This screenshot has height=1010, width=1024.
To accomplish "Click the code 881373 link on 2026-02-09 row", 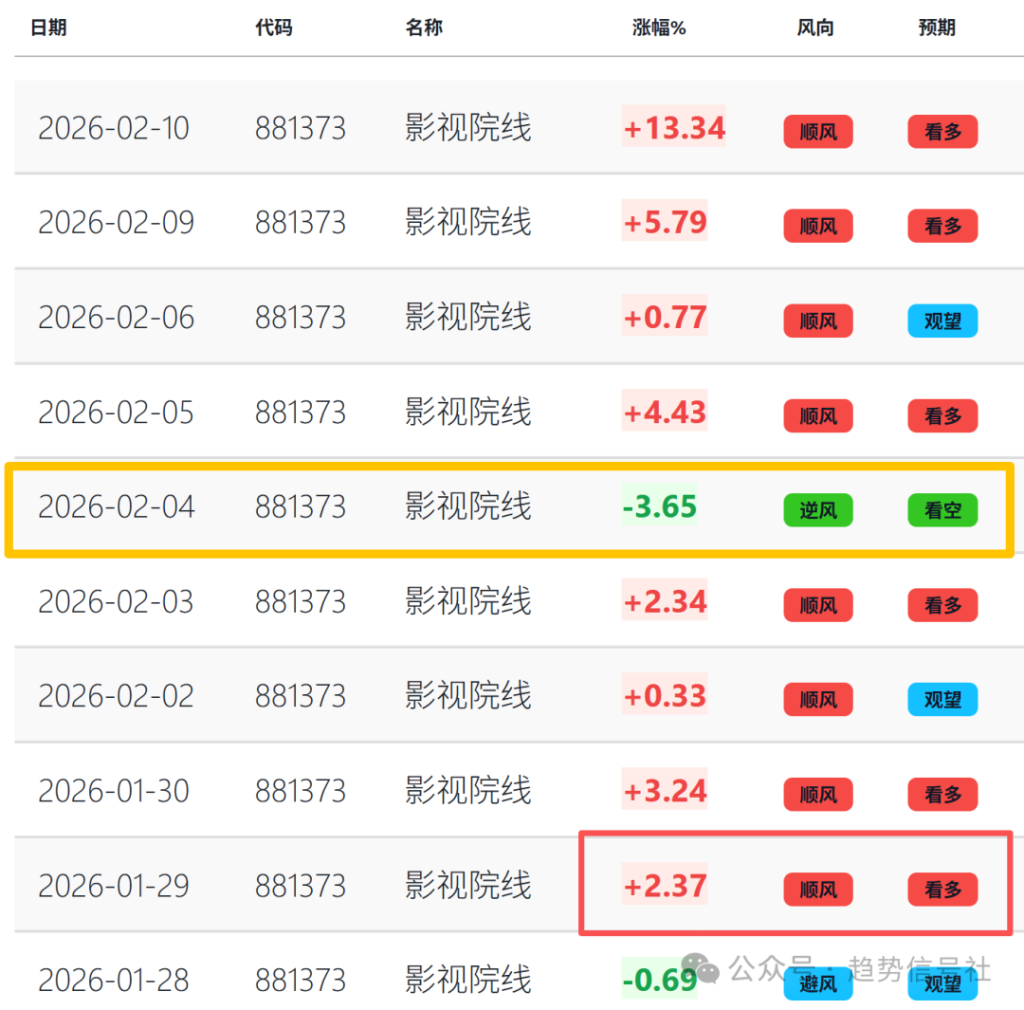I will coord(300,222).
